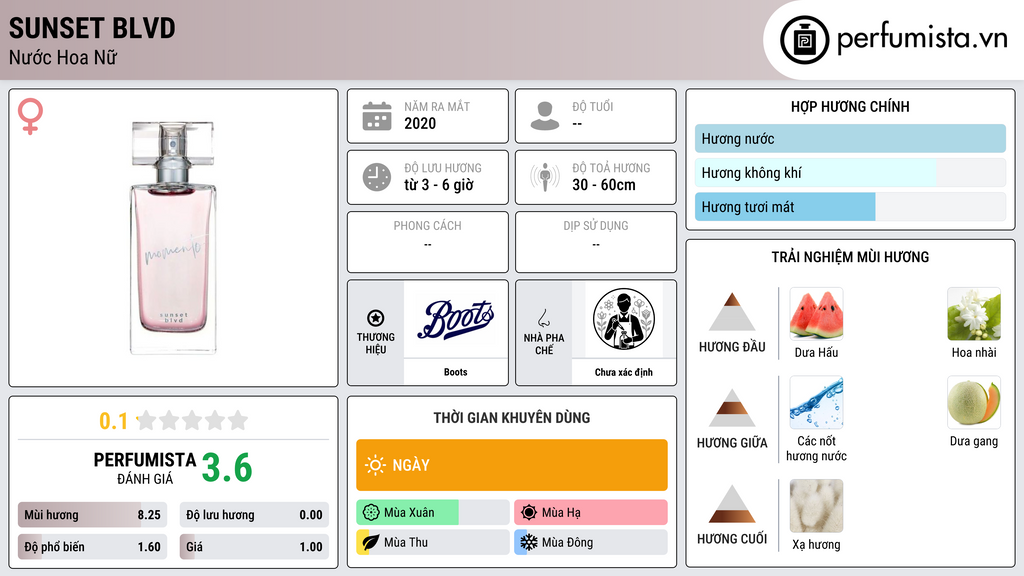The image size is (1024, 576).
Task: Click the calendar icon beside Năm ra mắt
Action: [377, 116]
